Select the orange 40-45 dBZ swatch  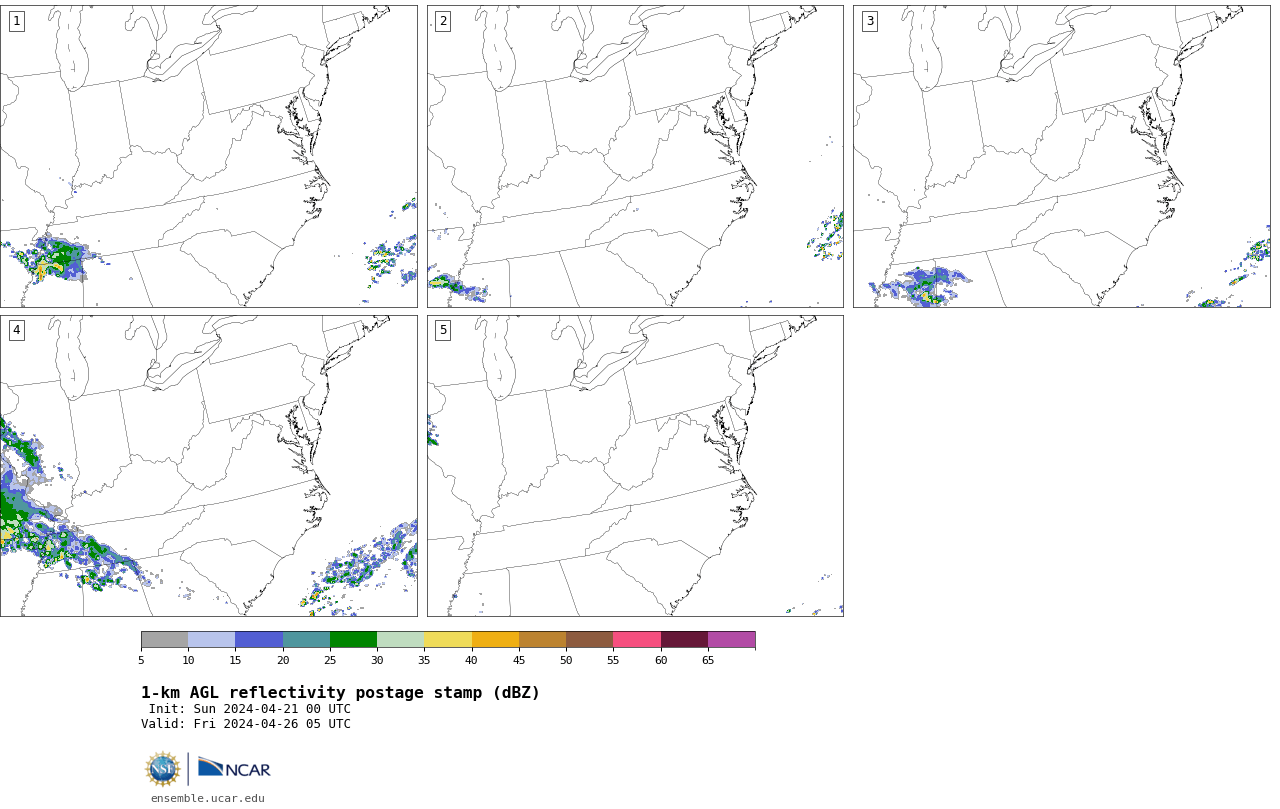click(x=495, y=640)
